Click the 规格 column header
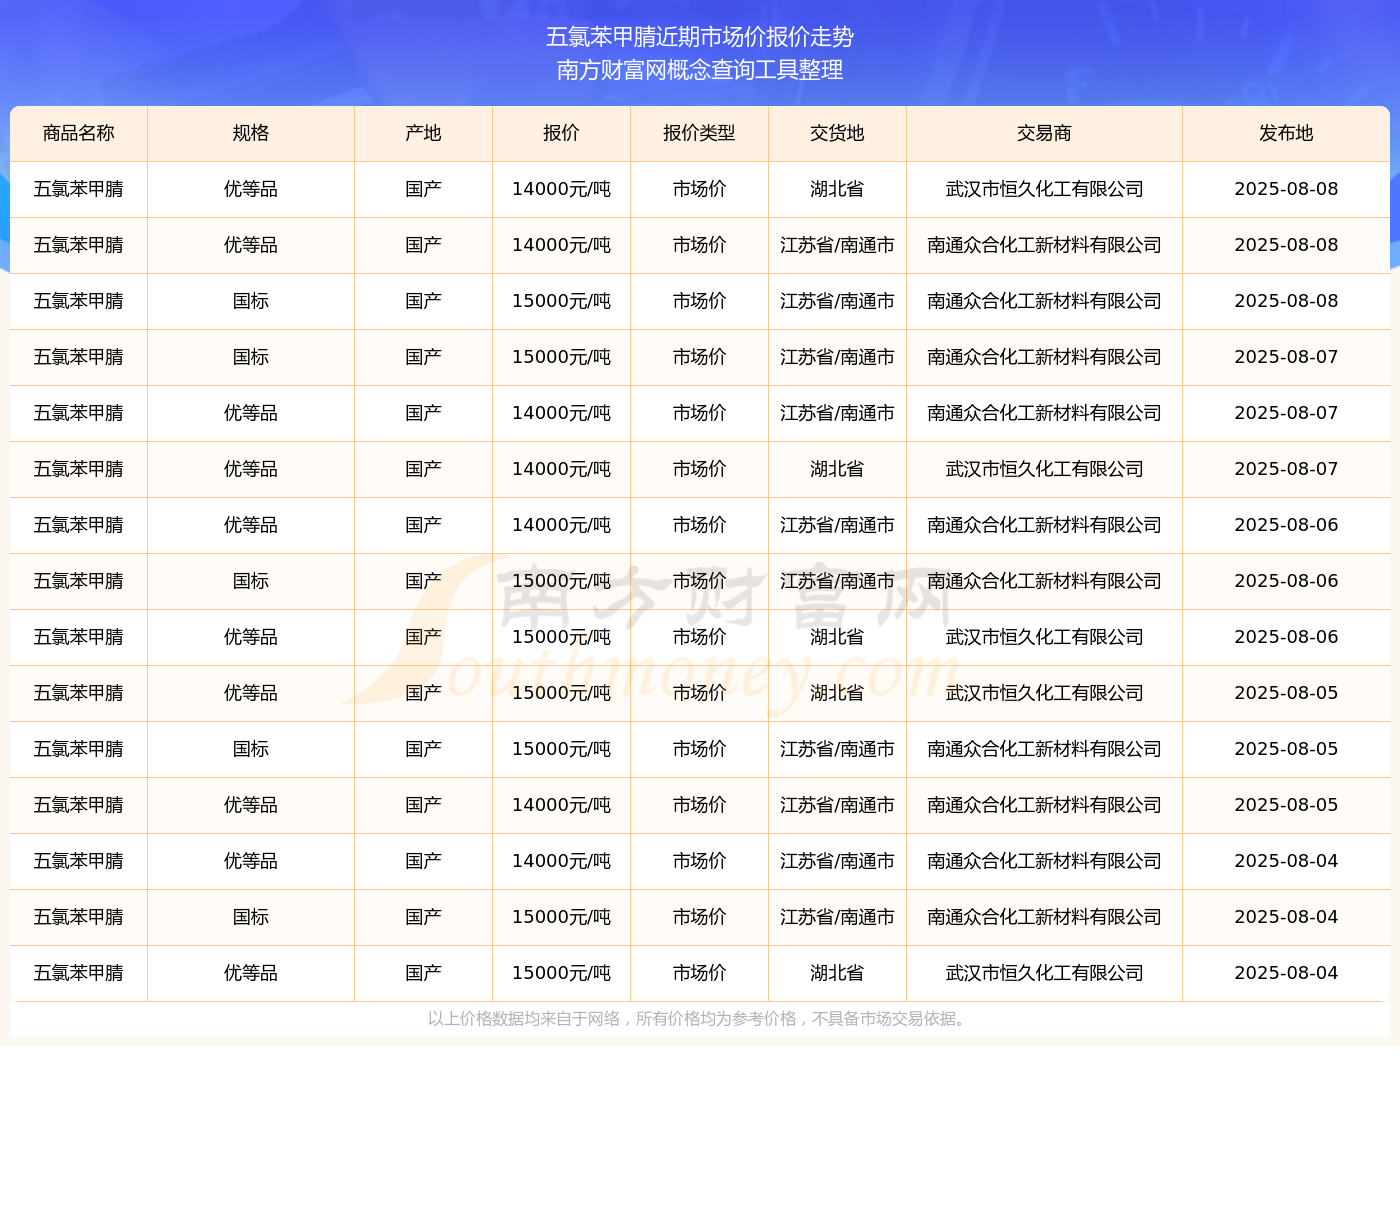This screenshot has height=1205, width=1400. click(251, 133)
